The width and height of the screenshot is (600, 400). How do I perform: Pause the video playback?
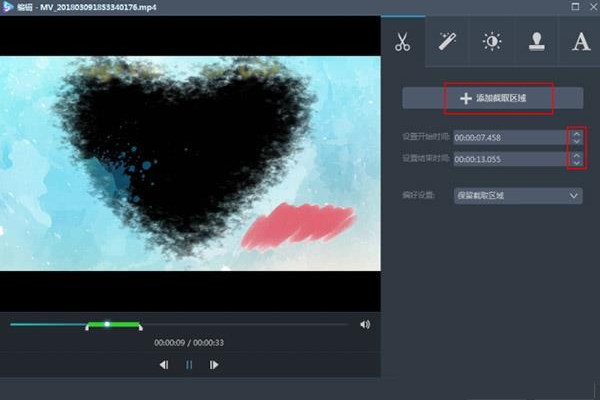click(188, 365)
